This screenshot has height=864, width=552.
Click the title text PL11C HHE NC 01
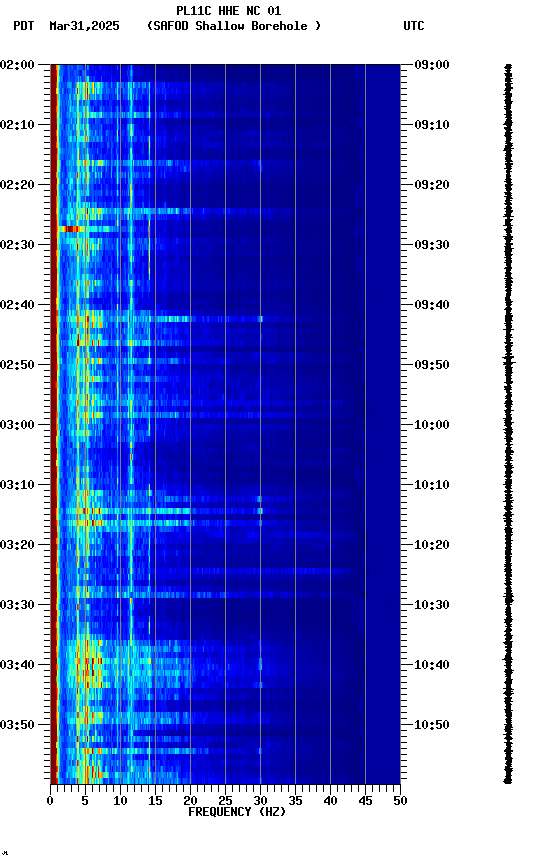coord(229,11)
